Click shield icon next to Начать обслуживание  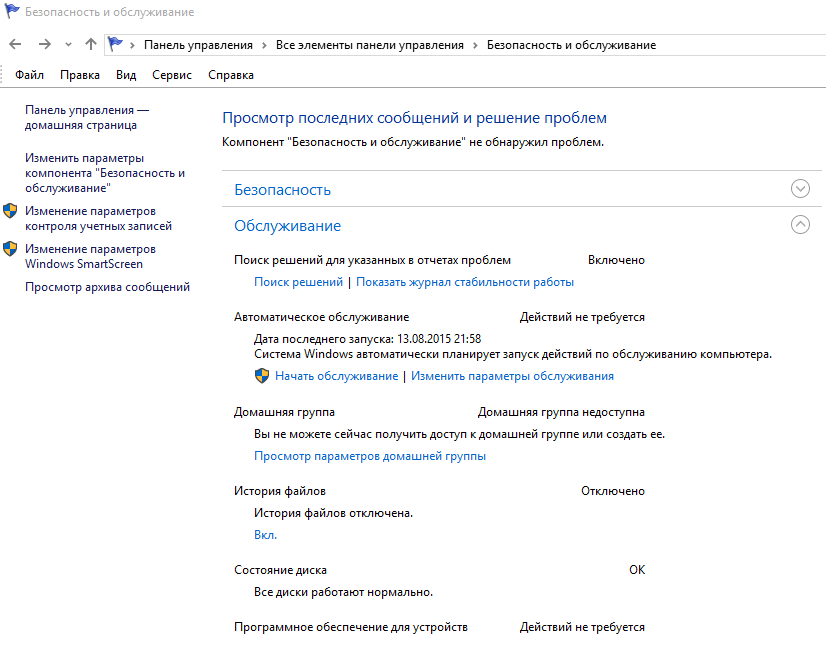tap(262, 376)
